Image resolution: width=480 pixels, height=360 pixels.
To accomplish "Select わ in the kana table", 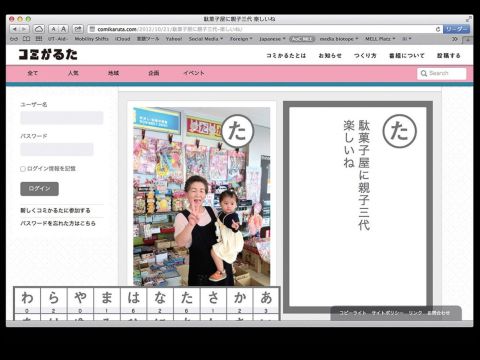I will click(27, 298).
